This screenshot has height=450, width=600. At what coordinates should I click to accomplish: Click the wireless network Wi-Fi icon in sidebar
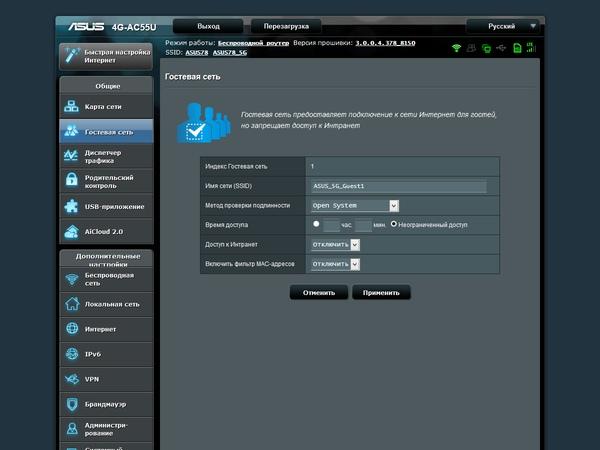point(72,279)
